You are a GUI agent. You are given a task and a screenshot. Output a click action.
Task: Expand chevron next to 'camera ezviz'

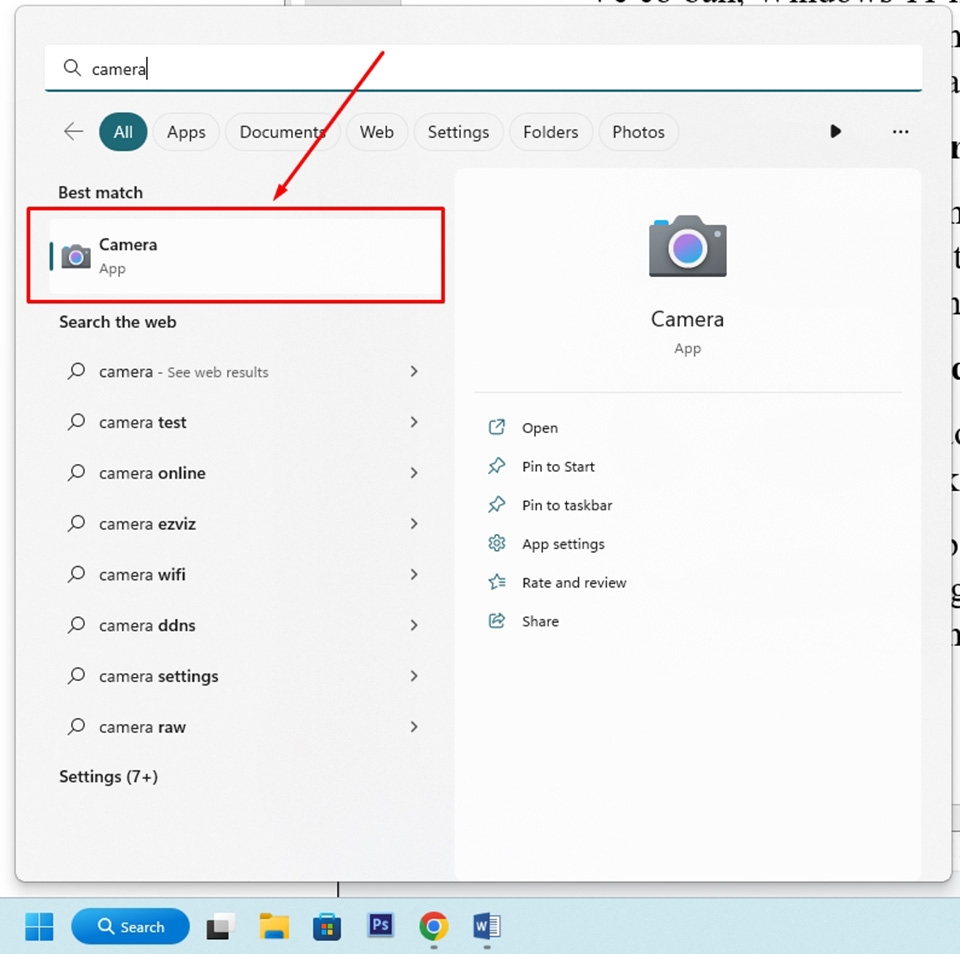click(x=414, y=524)
